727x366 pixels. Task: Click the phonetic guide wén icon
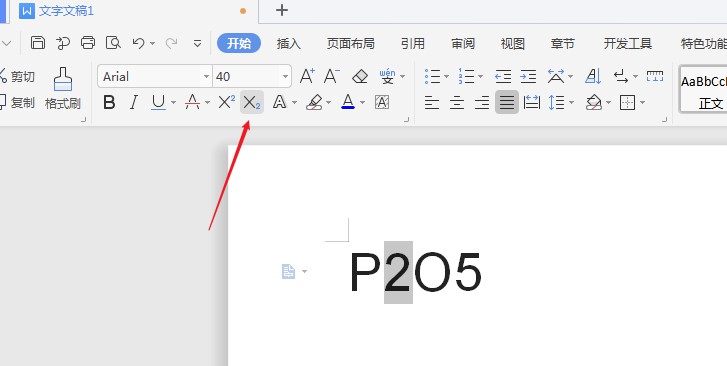click(387, 76)
